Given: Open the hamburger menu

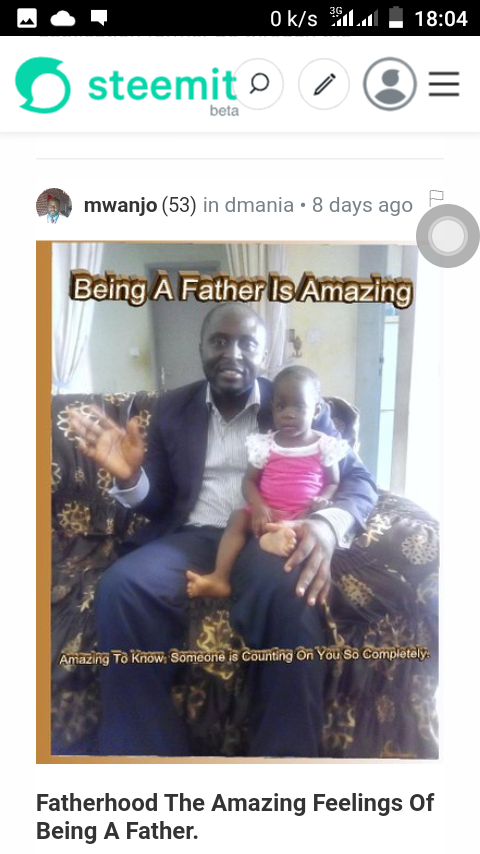Looking at the screenshot, I should click(x=444, y=84).
